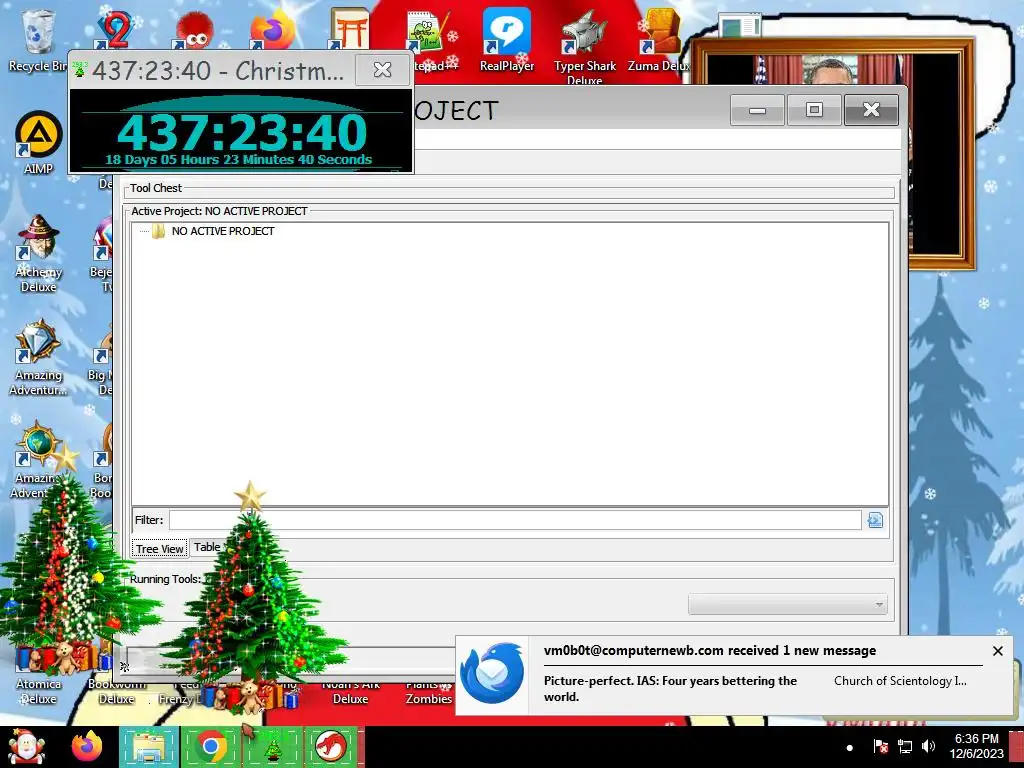This screenshot has width=1024, height=768.
Task: Switch to Chrome on the taskbar
Action: (210, 747)
